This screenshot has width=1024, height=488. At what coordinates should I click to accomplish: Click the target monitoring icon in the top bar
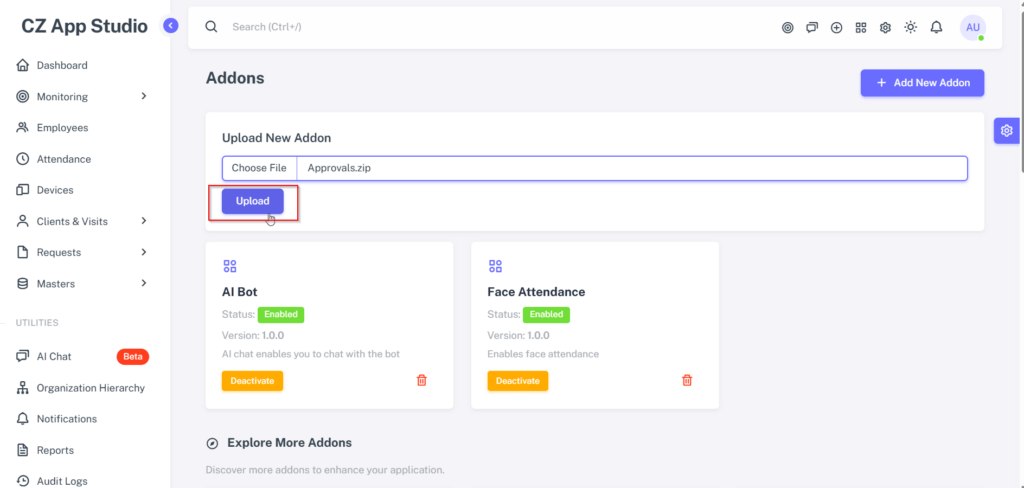[788, 27]
